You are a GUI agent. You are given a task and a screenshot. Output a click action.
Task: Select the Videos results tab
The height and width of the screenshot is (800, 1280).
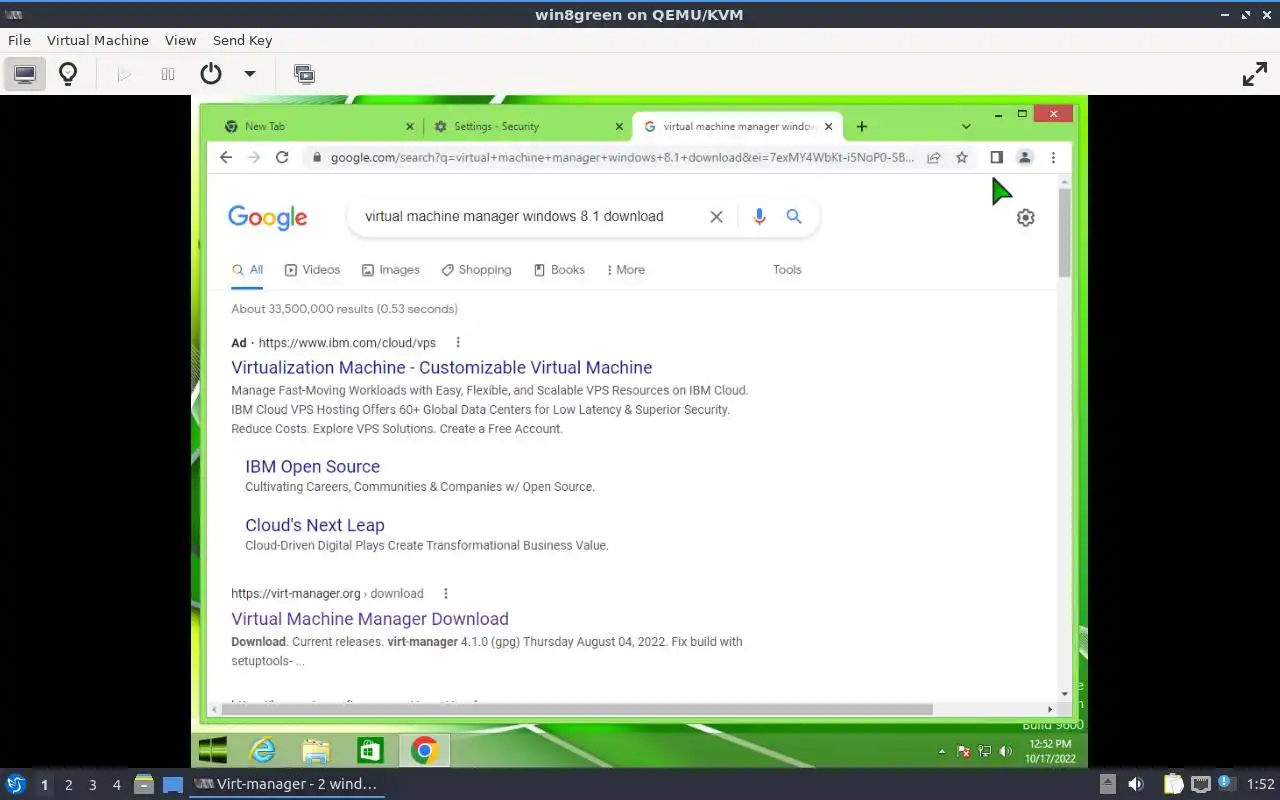click(x=313, y=270)
